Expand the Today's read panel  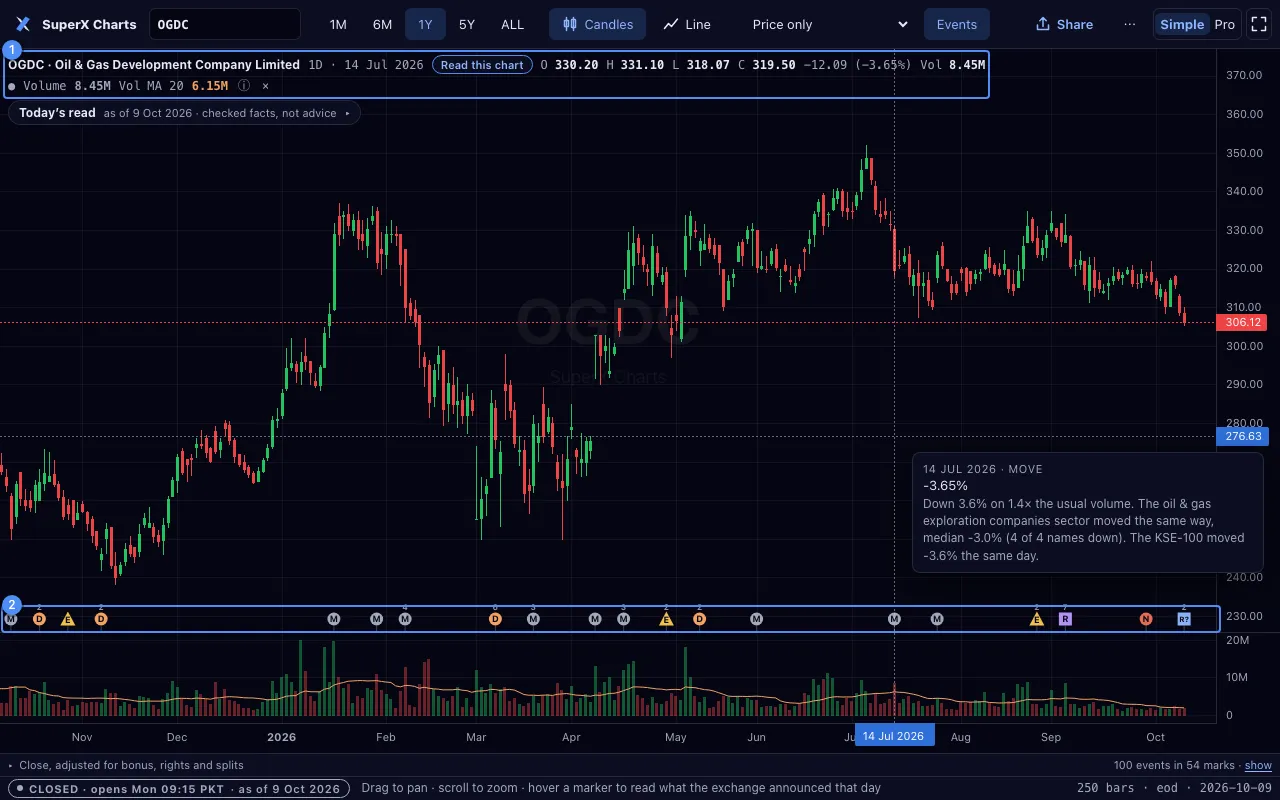coord(184,113)
